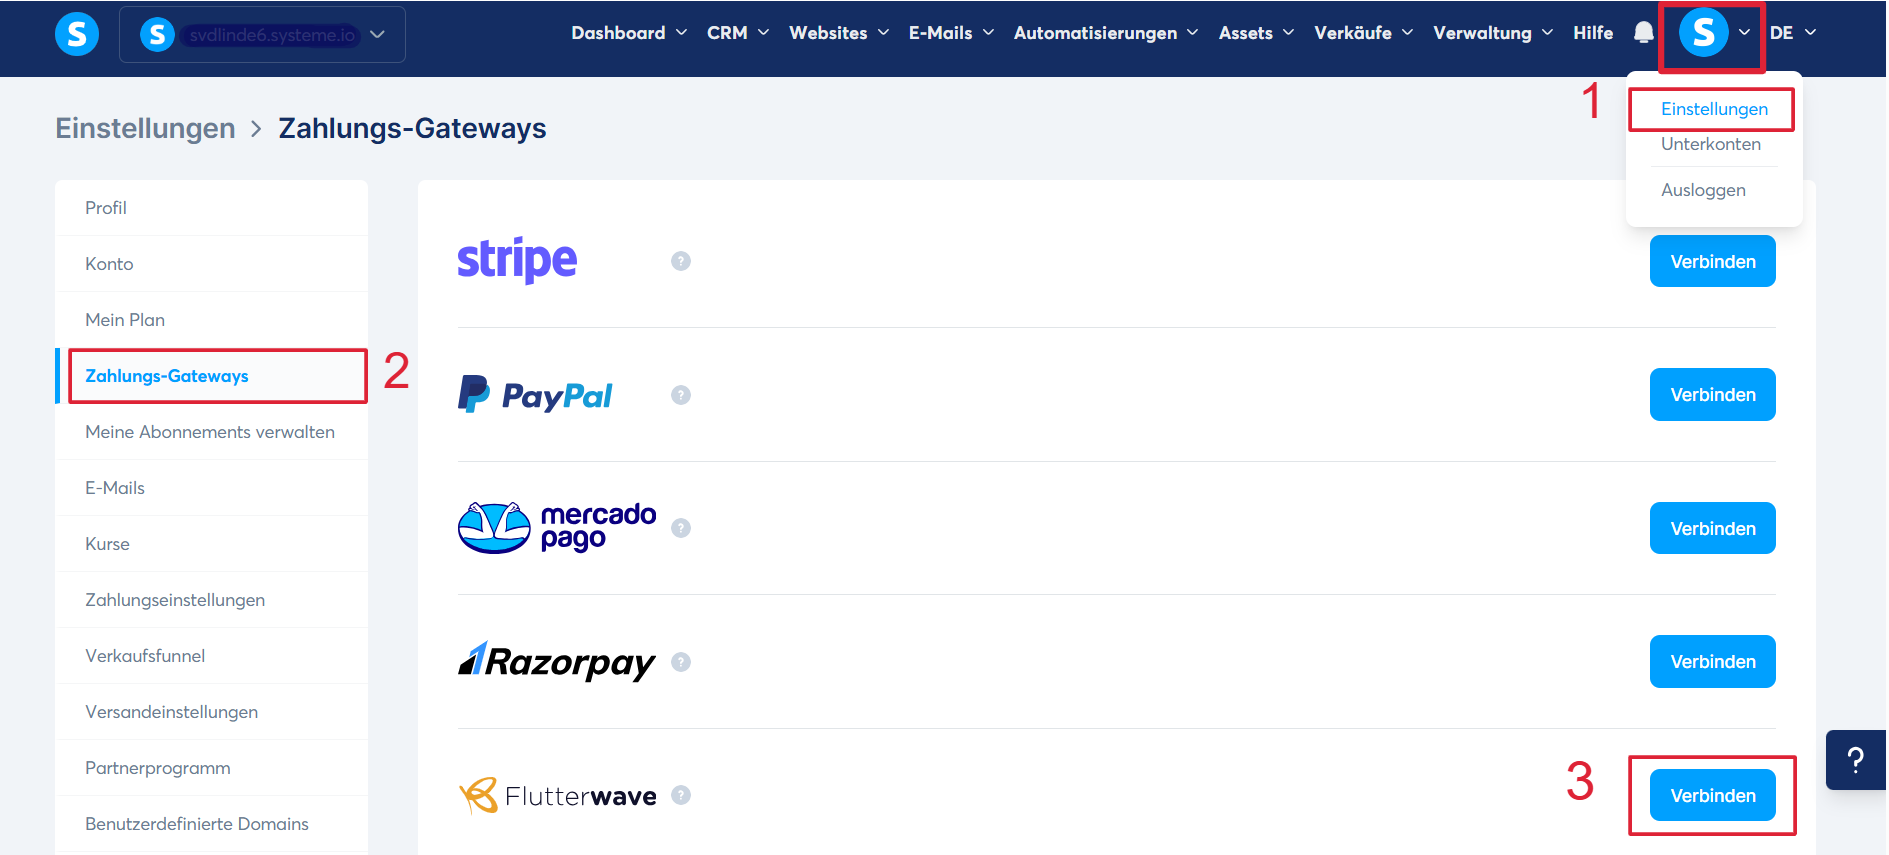Open Kurse in the sidebar
The image size is (1889, 855).
(212, 544)
